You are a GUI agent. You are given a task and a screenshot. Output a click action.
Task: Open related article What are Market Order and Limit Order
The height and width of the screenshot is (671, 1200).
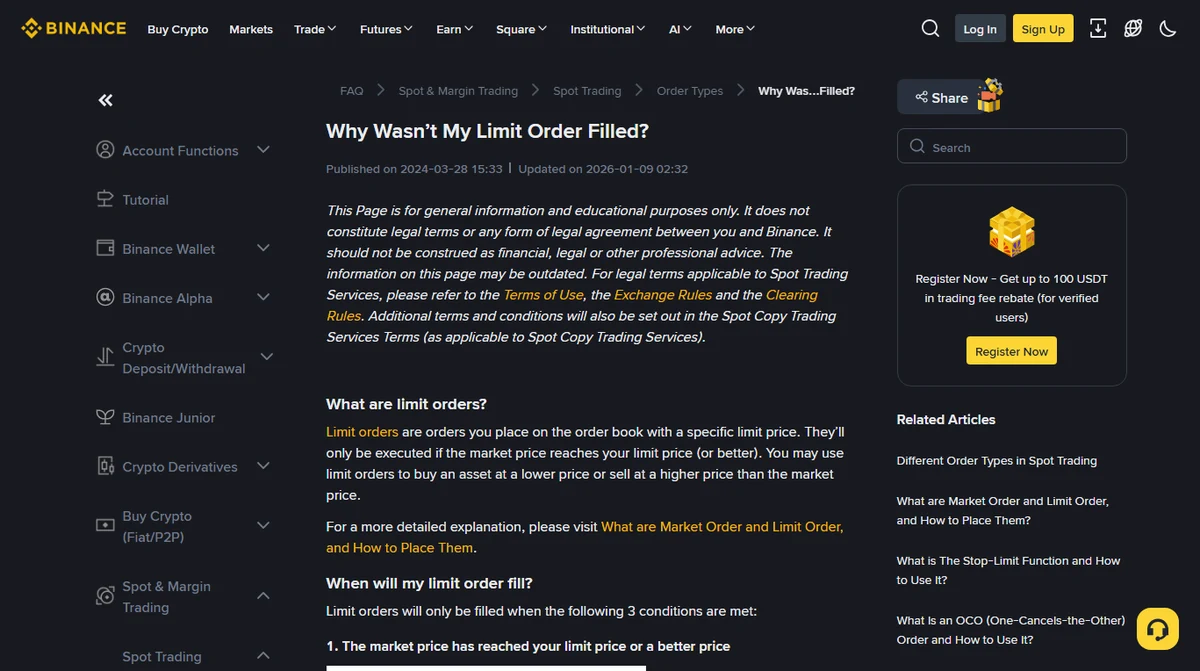1003,511
